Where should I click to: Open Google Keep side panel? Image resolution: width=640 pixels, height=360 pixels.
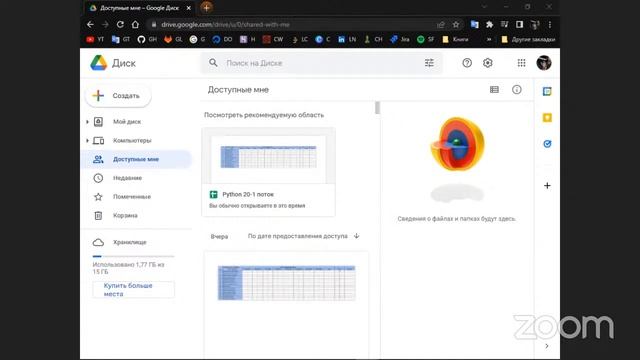[x=547, y=118]
